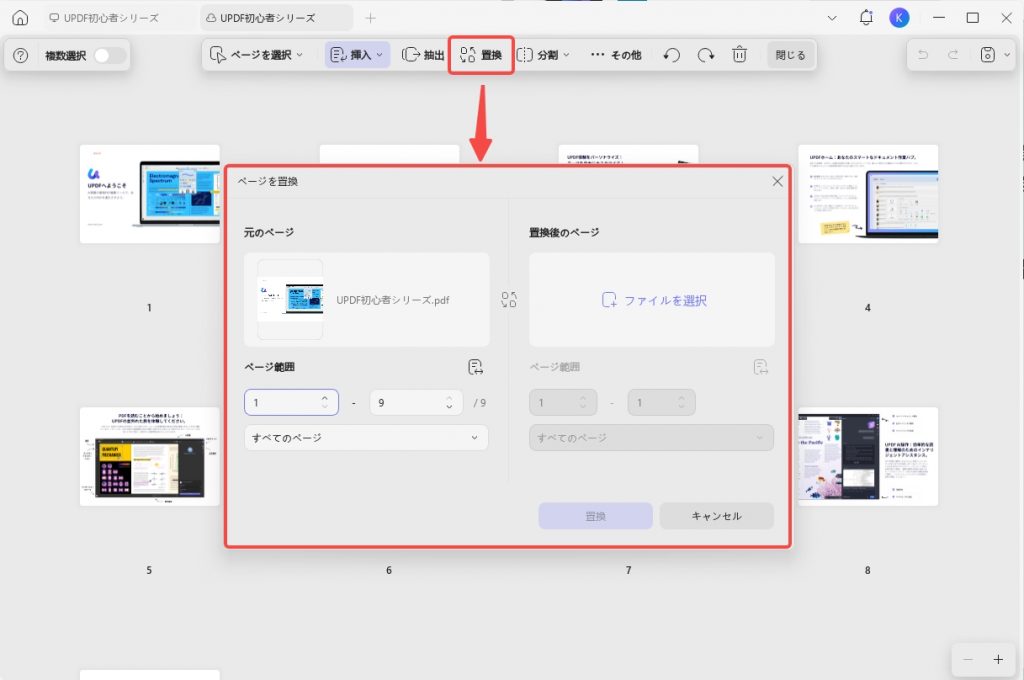The width and height of the screenshot is (1024, 680).
Task: Open the user account avatar K
Action: [x=899, y=18]
